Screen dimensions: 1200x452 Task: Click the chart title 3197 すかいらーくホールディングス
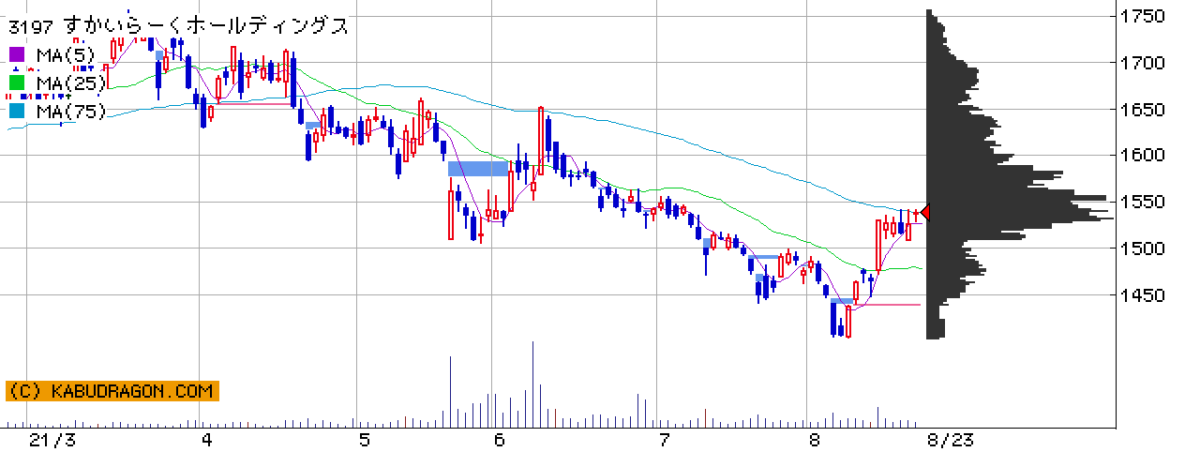[x=178, y=26]
